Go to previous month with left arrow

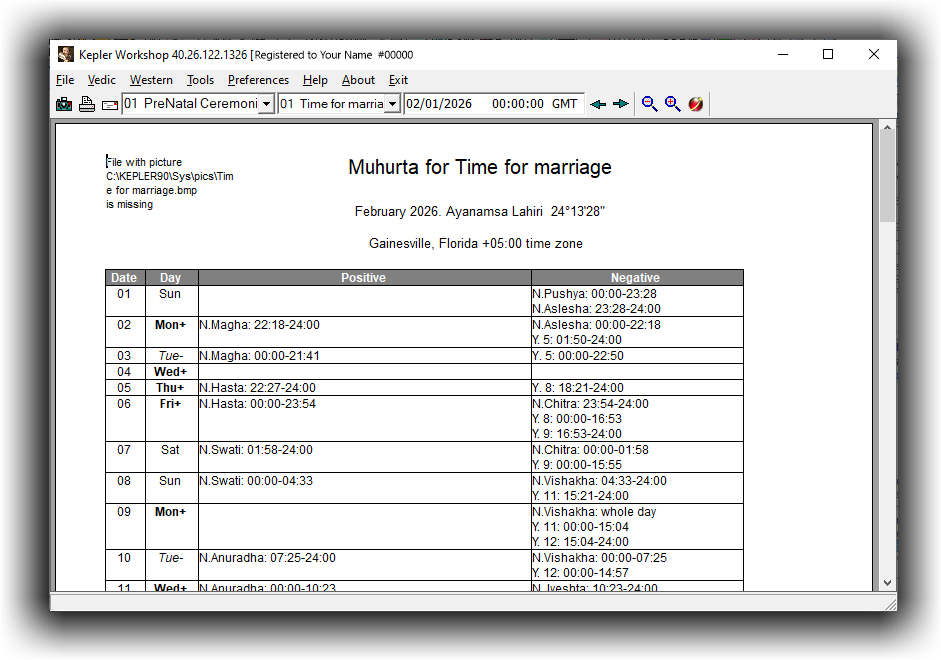[x=598, y=104]
